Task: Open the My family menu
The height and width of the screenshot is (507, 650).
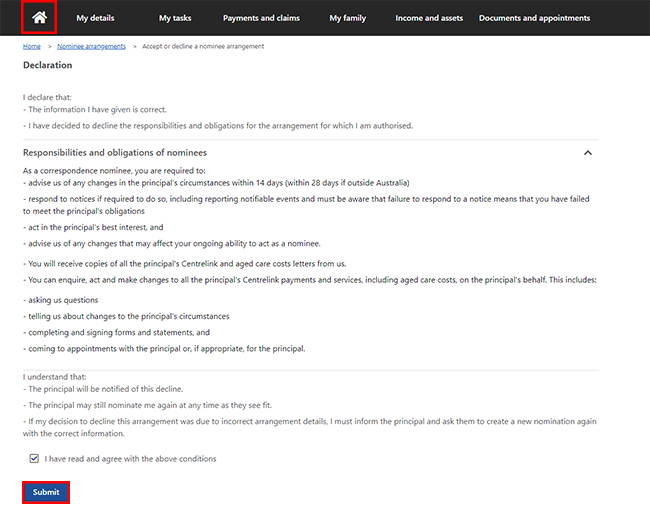Action: coord(347,18)
